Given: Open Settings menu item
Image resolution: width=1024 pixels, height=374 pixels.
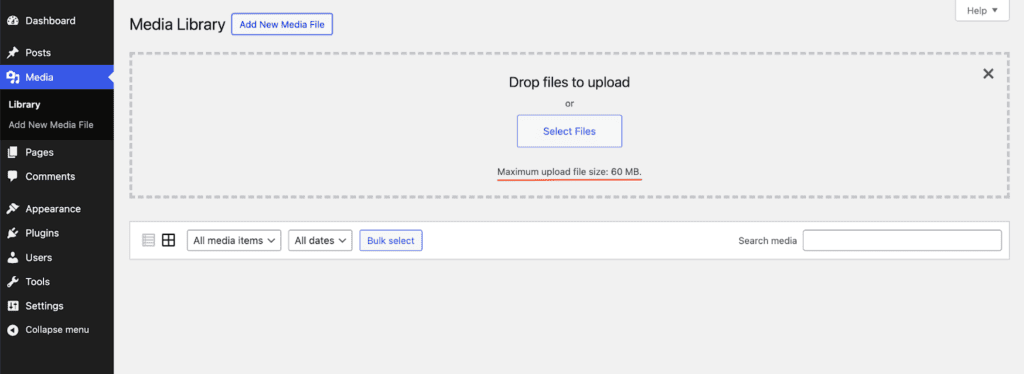Looking at the screenshot, I should (x=57, y=305).
